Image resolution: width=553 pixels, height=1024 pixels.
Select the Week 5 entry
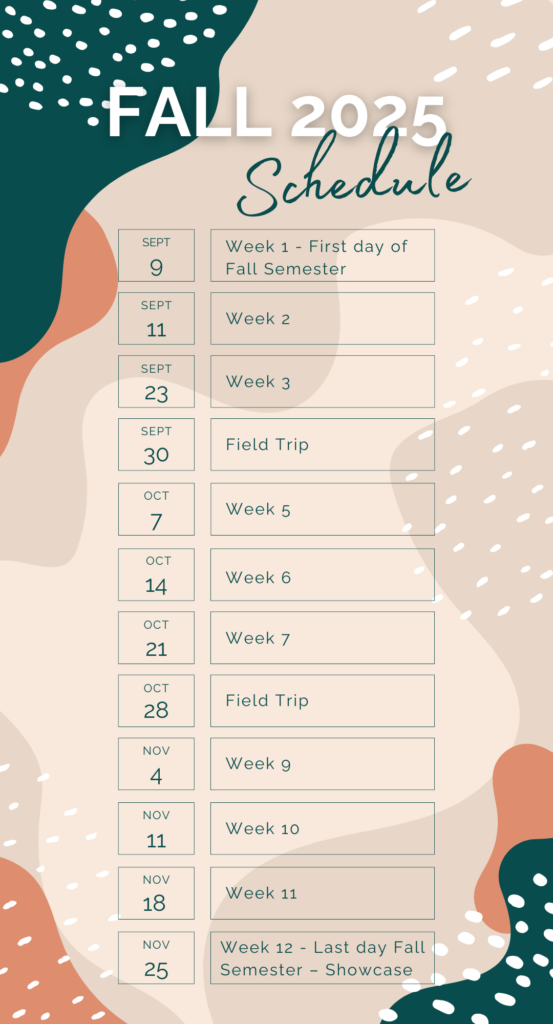[x=323, y=509]
